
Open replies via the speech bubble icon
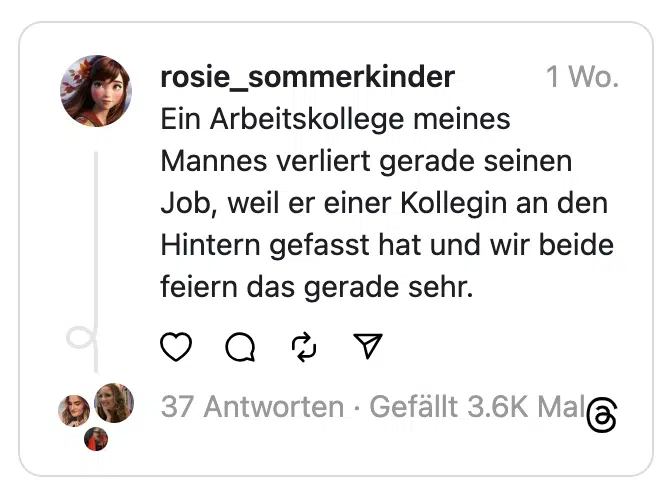coord(240,346)
